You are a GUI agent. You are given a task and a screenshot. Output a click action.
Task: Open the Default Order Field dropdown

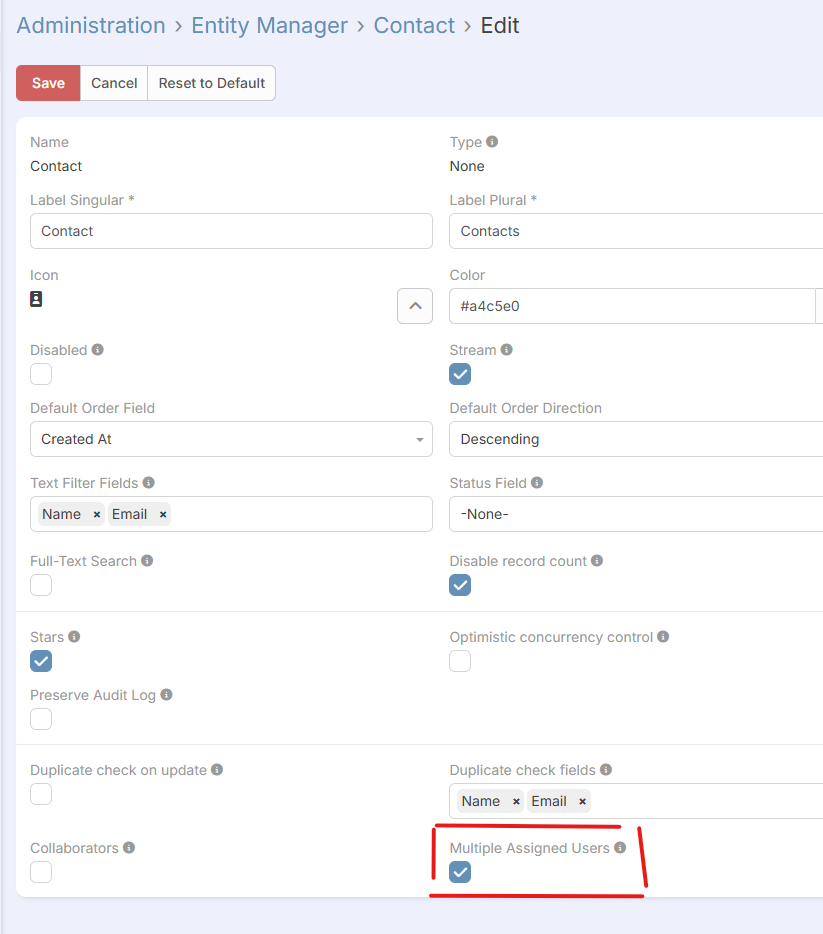231,439
